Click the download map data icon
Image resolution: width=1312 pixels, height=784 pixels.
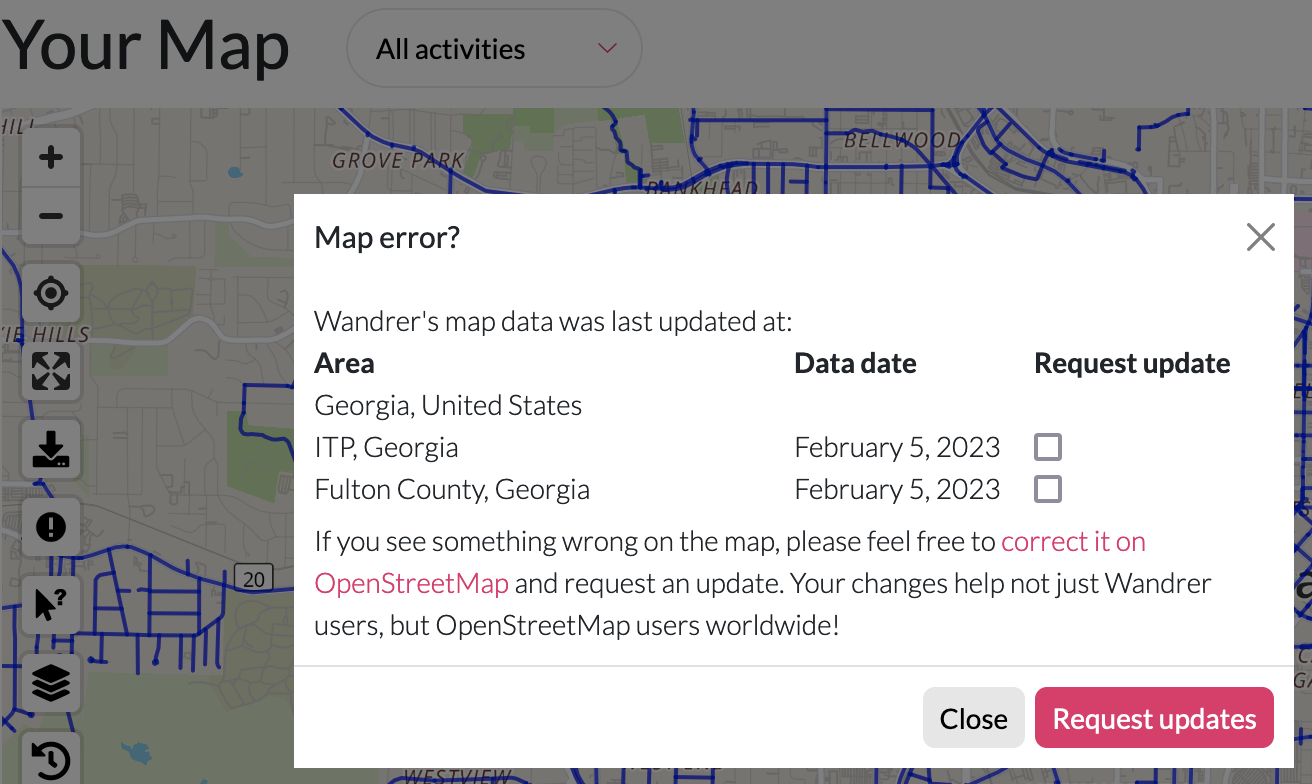(x=51, y=449)
